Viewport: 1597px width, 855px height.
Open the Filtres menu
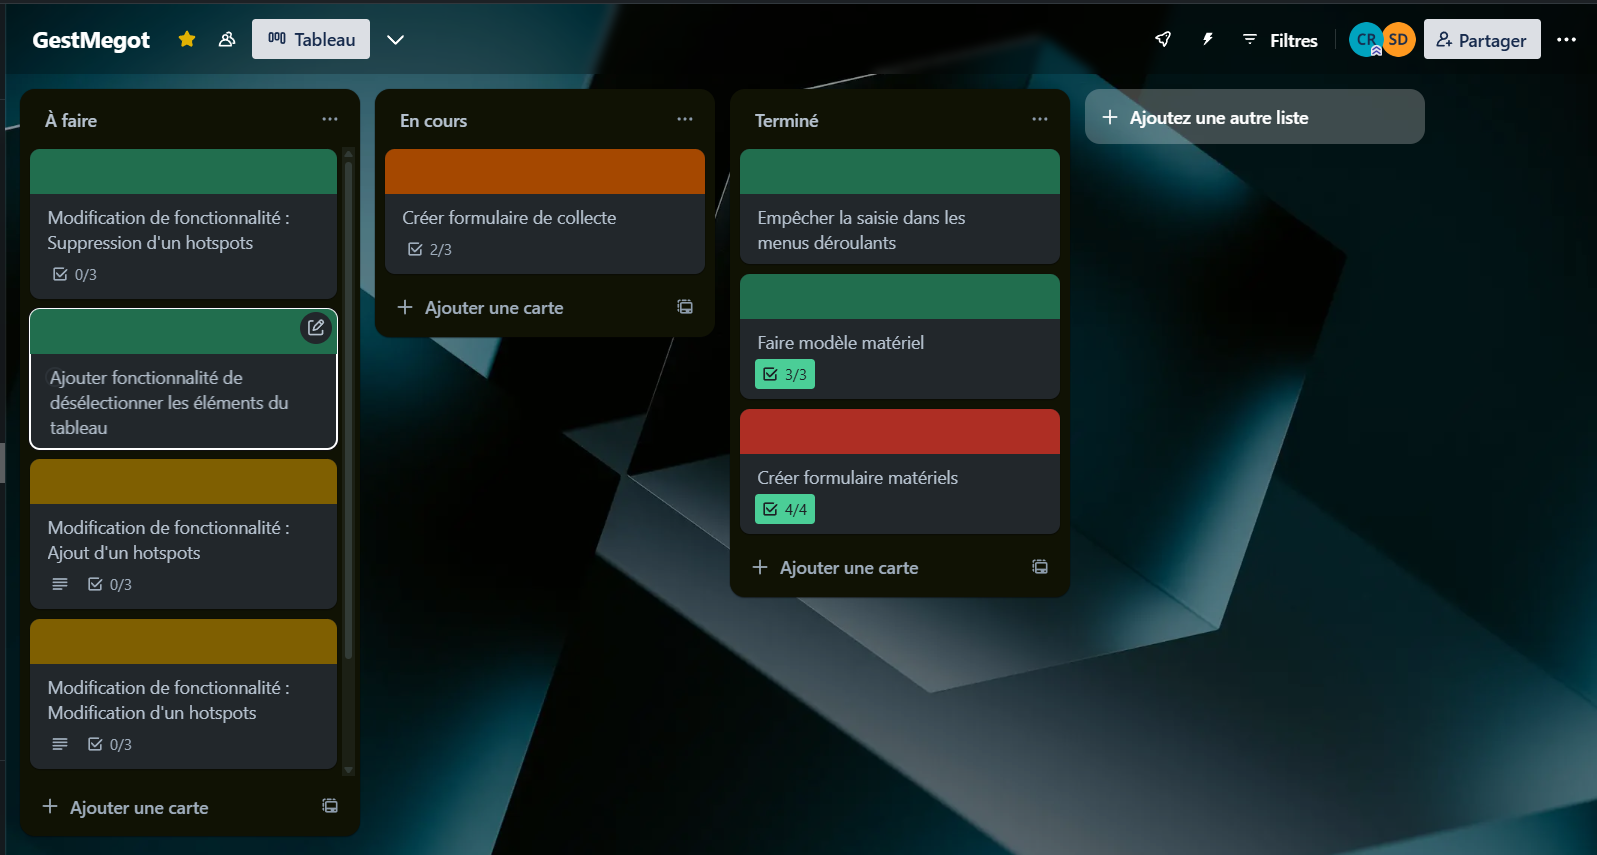[1280, 40]
